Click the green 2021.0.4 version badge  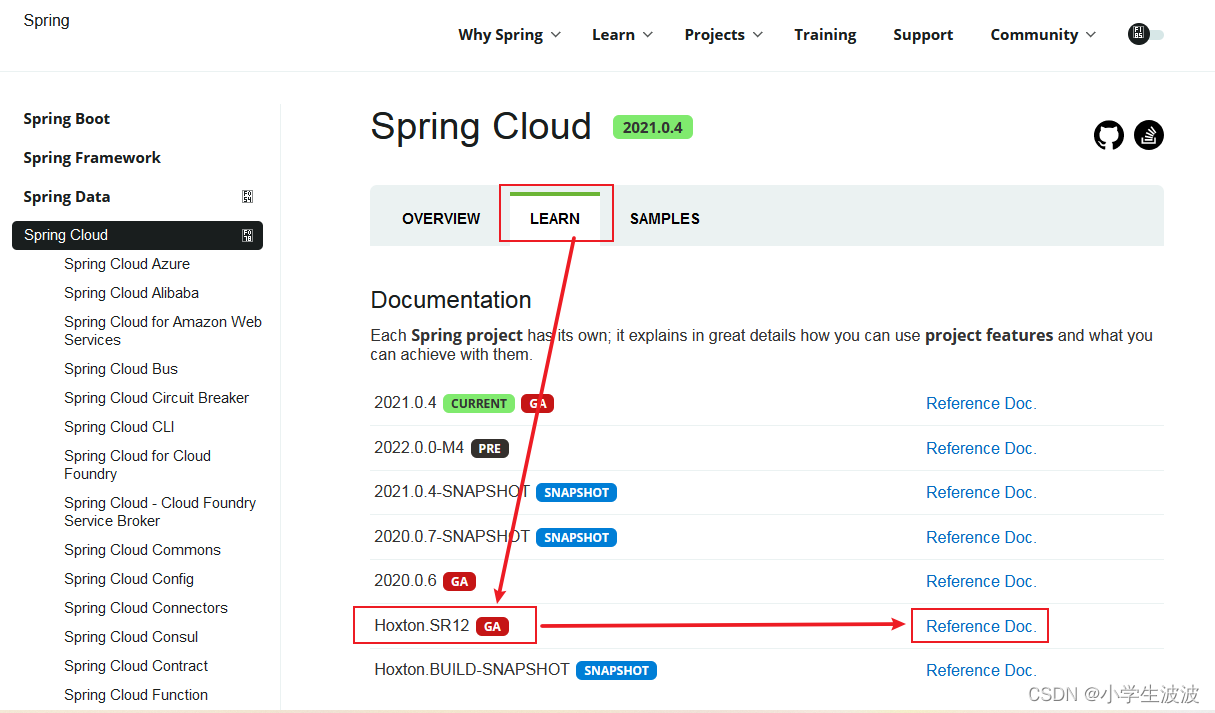pos(653,128)
